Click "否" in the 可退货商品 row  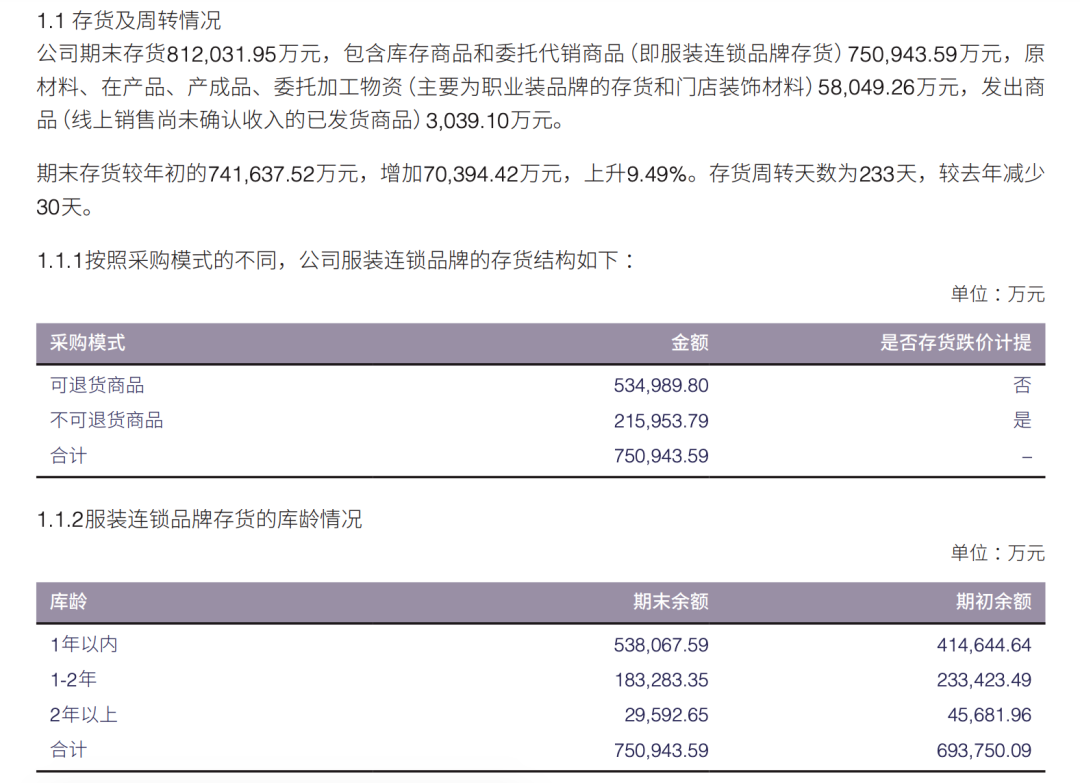point(1021,386)
